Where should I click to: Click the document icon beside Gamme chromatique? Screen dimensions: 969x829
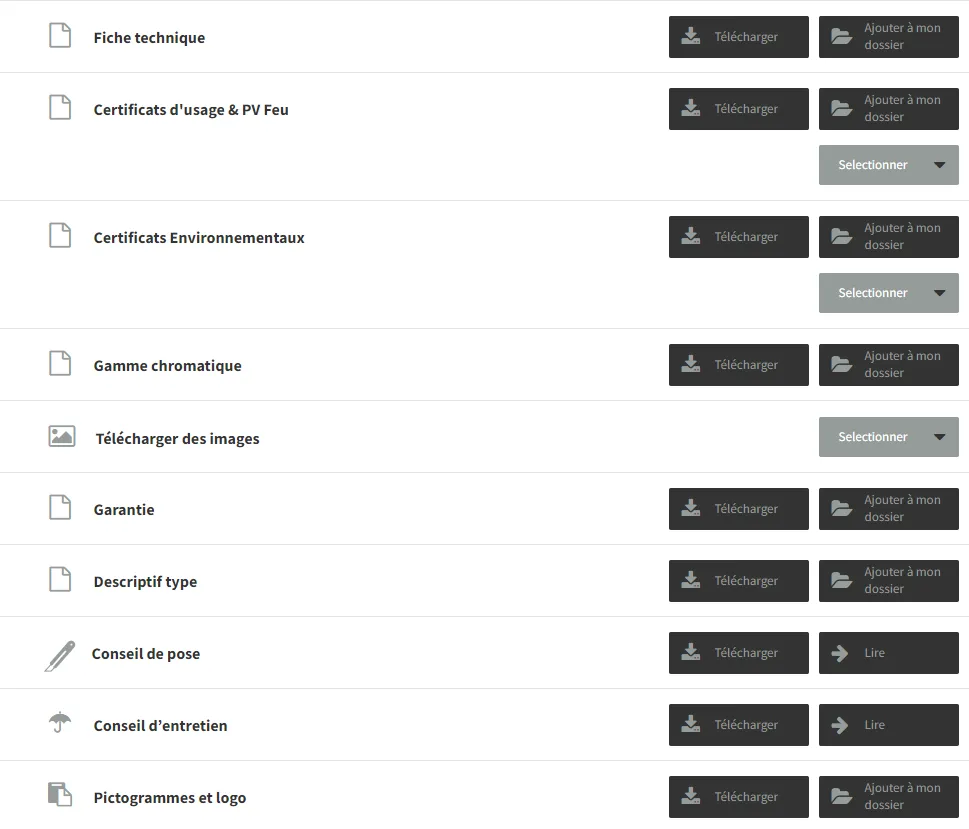click(60, 364)
